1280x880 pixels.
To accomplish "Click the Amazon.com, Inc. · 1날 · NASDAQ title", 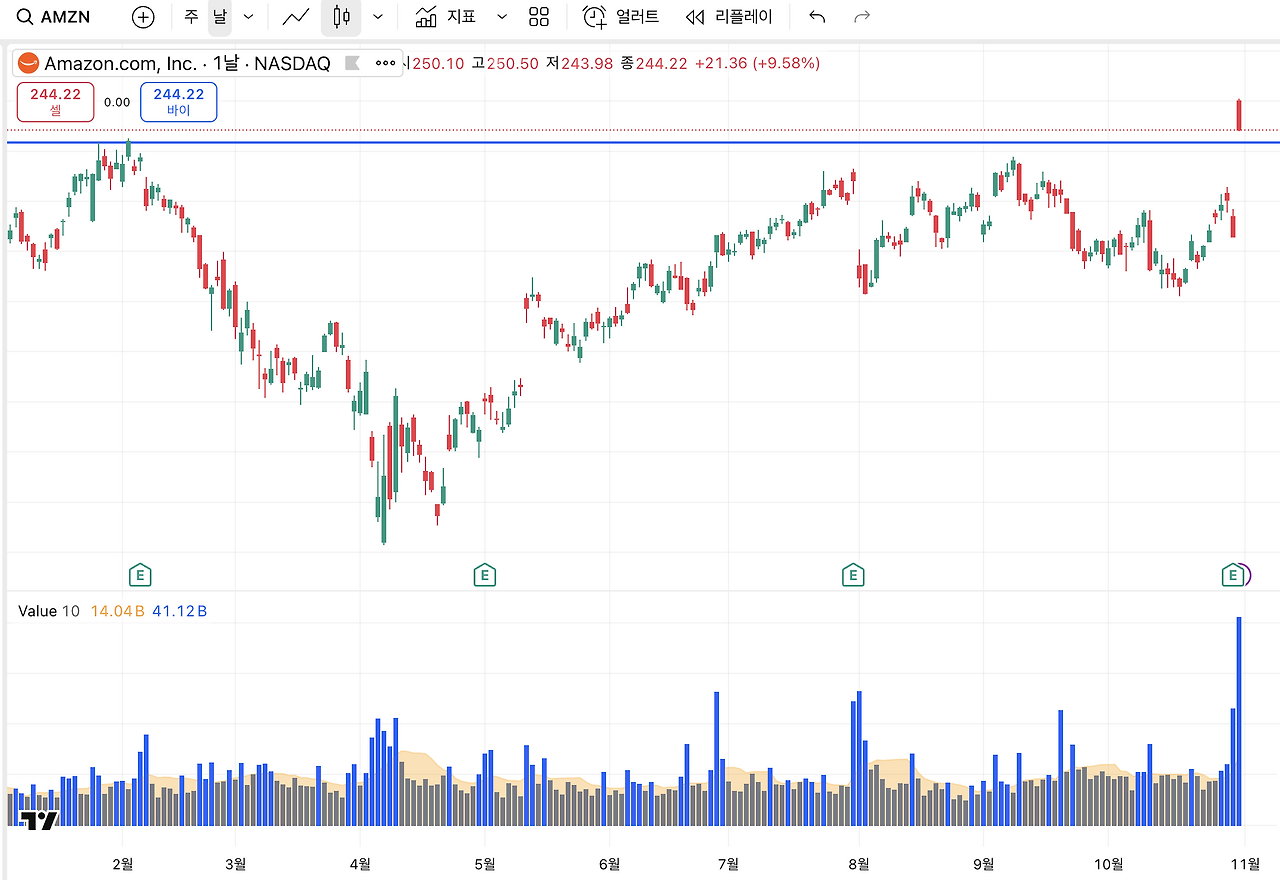I will point(187,63).
